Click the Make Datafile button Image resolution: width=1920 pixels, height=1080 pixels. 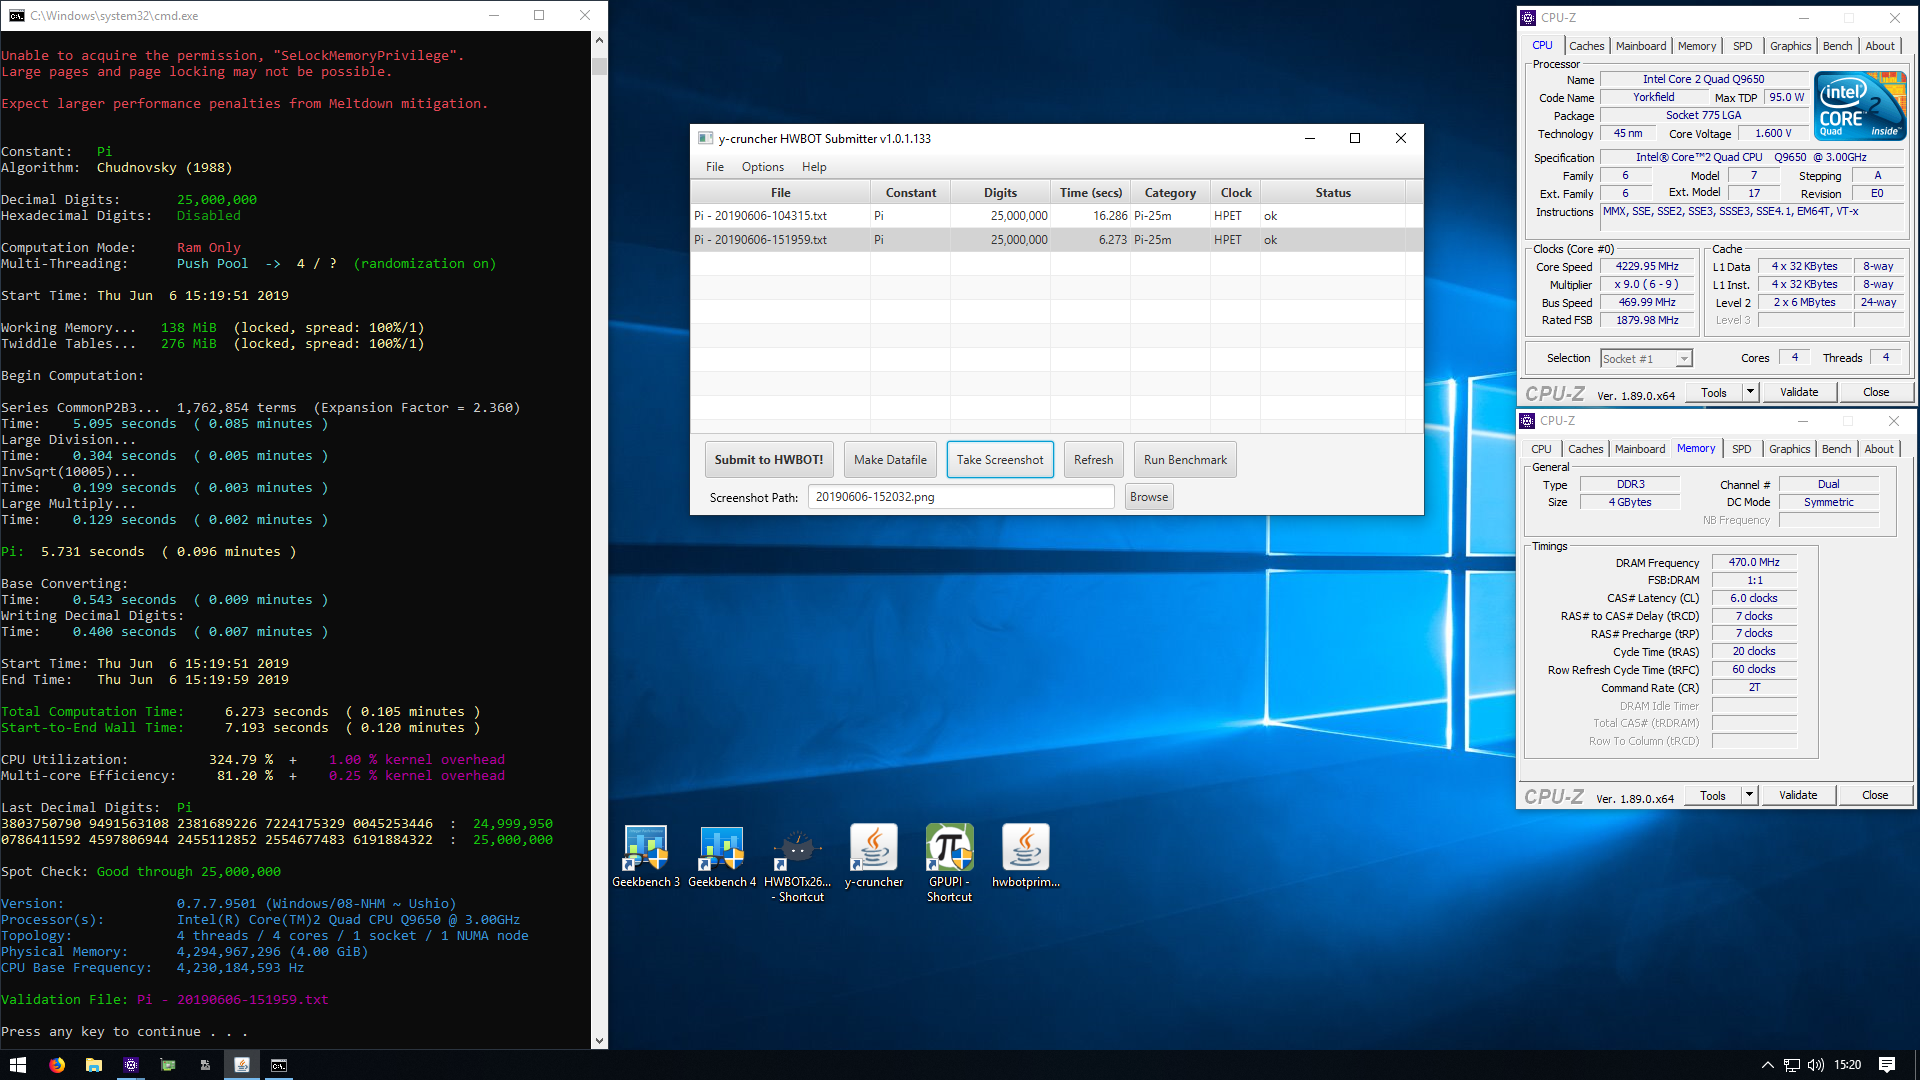click(x=890, y=460)
